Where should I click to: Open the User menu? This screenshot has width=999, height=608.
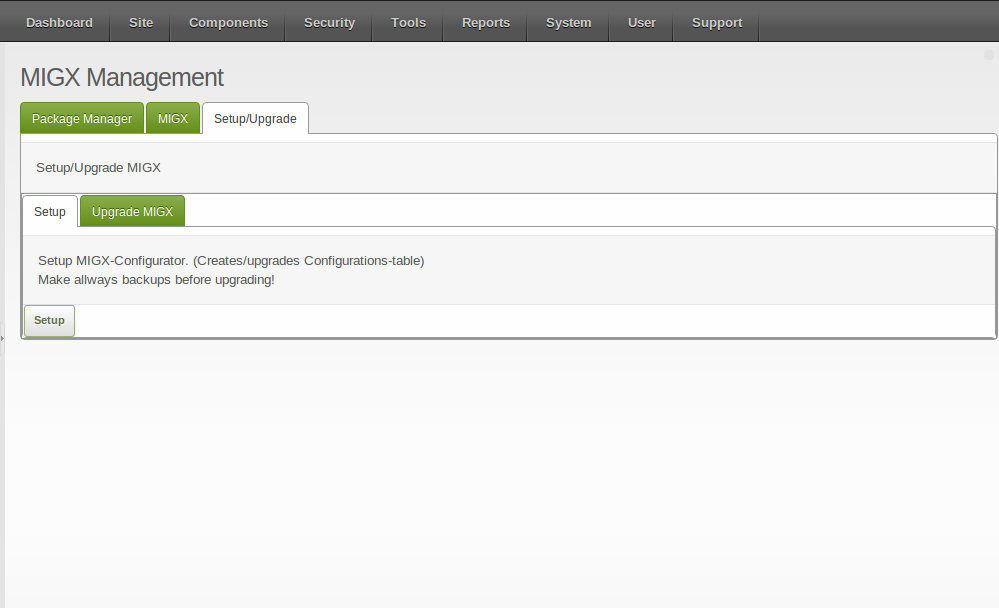(x=642, y=23)
